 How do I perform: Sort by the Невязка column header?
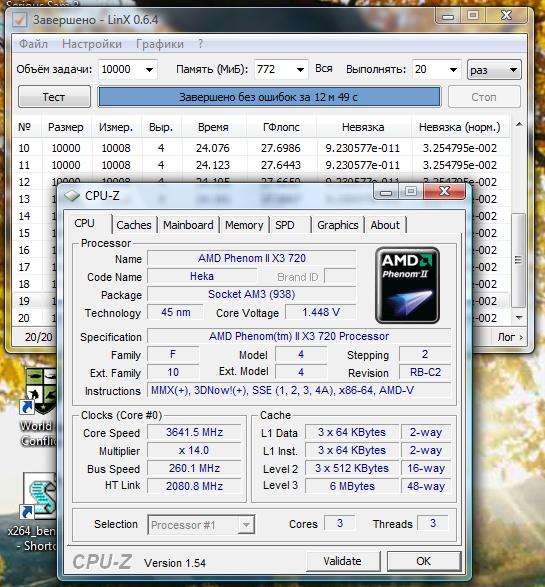[x=363, y=127]
